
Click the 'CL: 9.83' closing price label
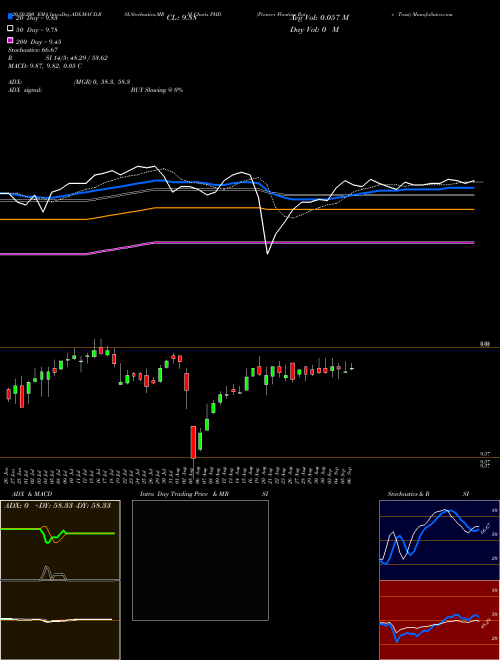tap(181, 18)
